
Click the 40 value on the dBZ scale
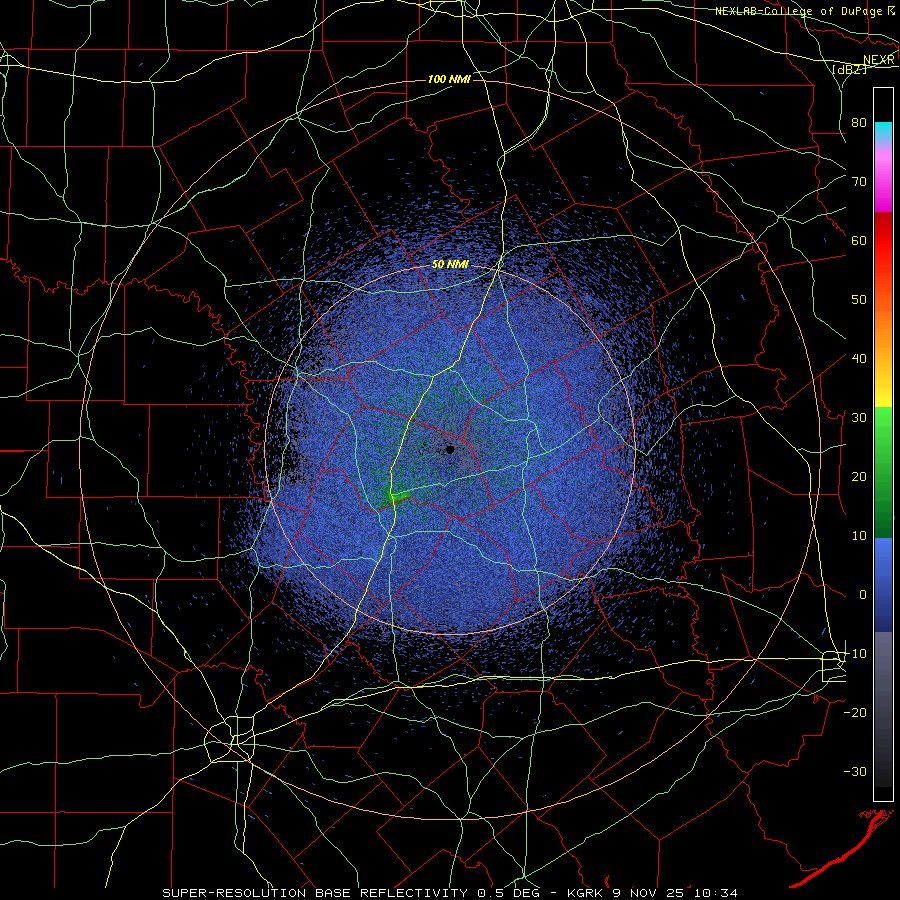click(x=859, y=358)
